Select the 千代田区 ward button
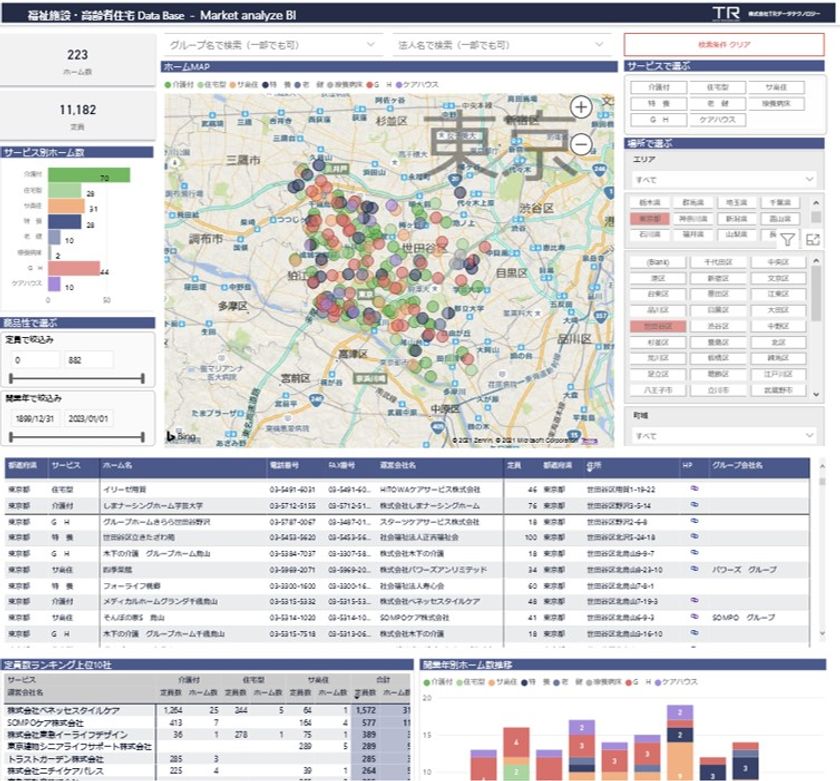 click(720, 261)
